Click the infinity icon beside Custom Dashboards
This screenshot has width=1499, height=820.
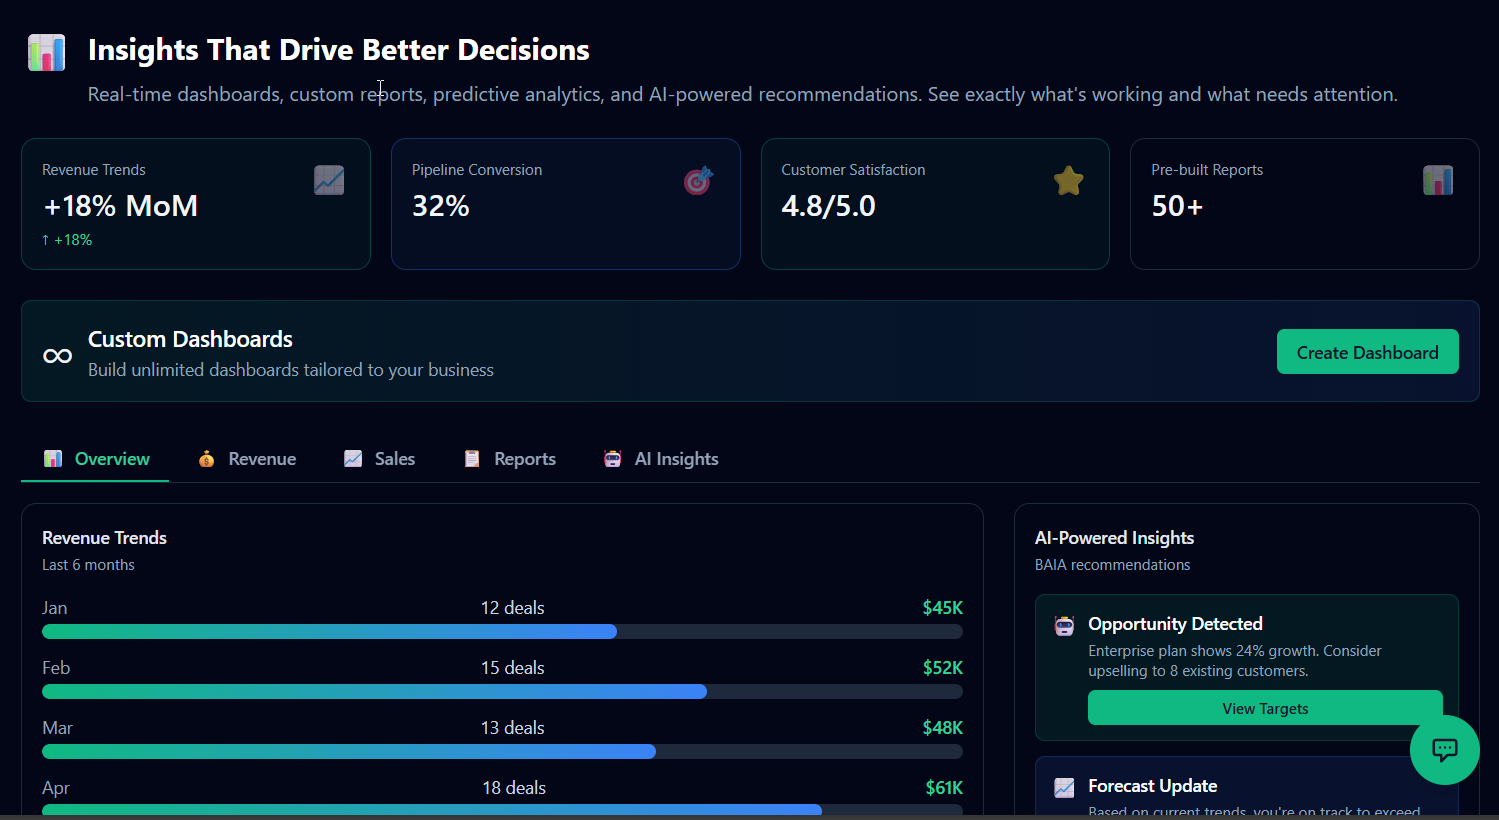pos(57,353)
